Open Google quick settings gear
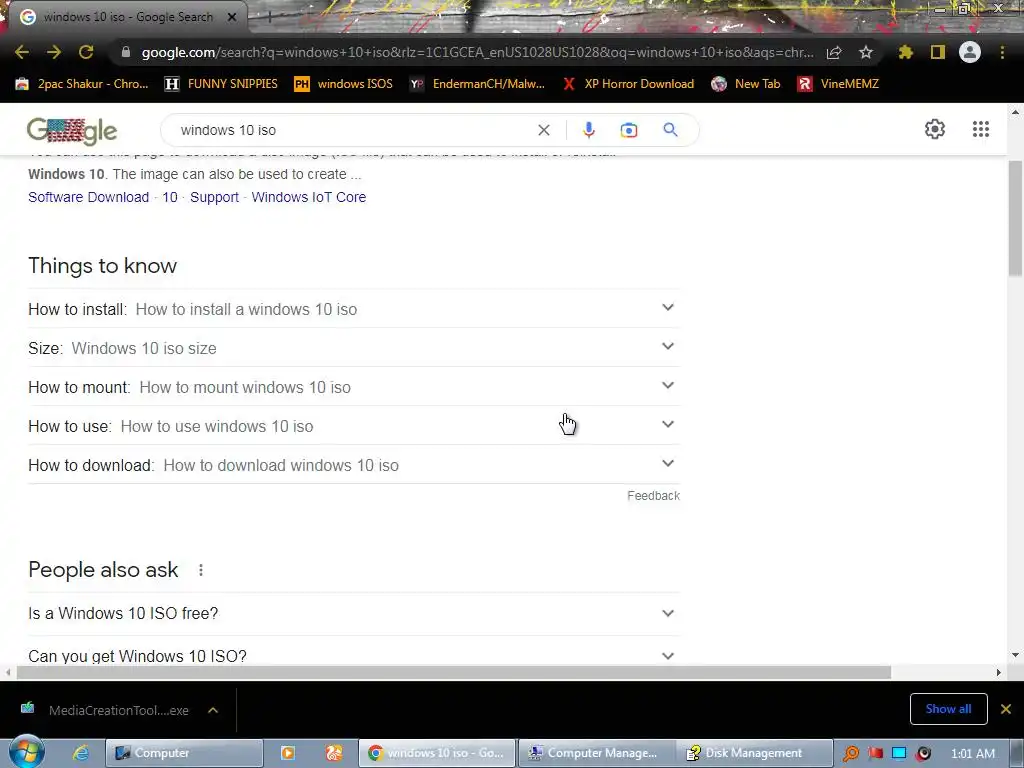1024x768 pixels. click(935, 129)
